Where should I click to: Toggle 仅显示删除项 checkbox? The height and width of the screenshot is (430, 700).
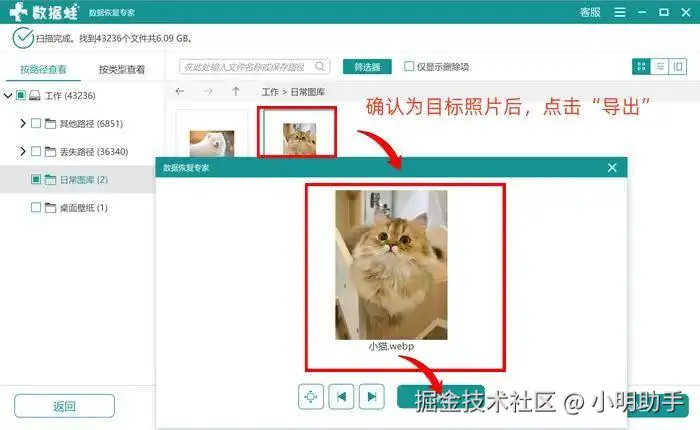pyautogui.click(x=408, y=66)
